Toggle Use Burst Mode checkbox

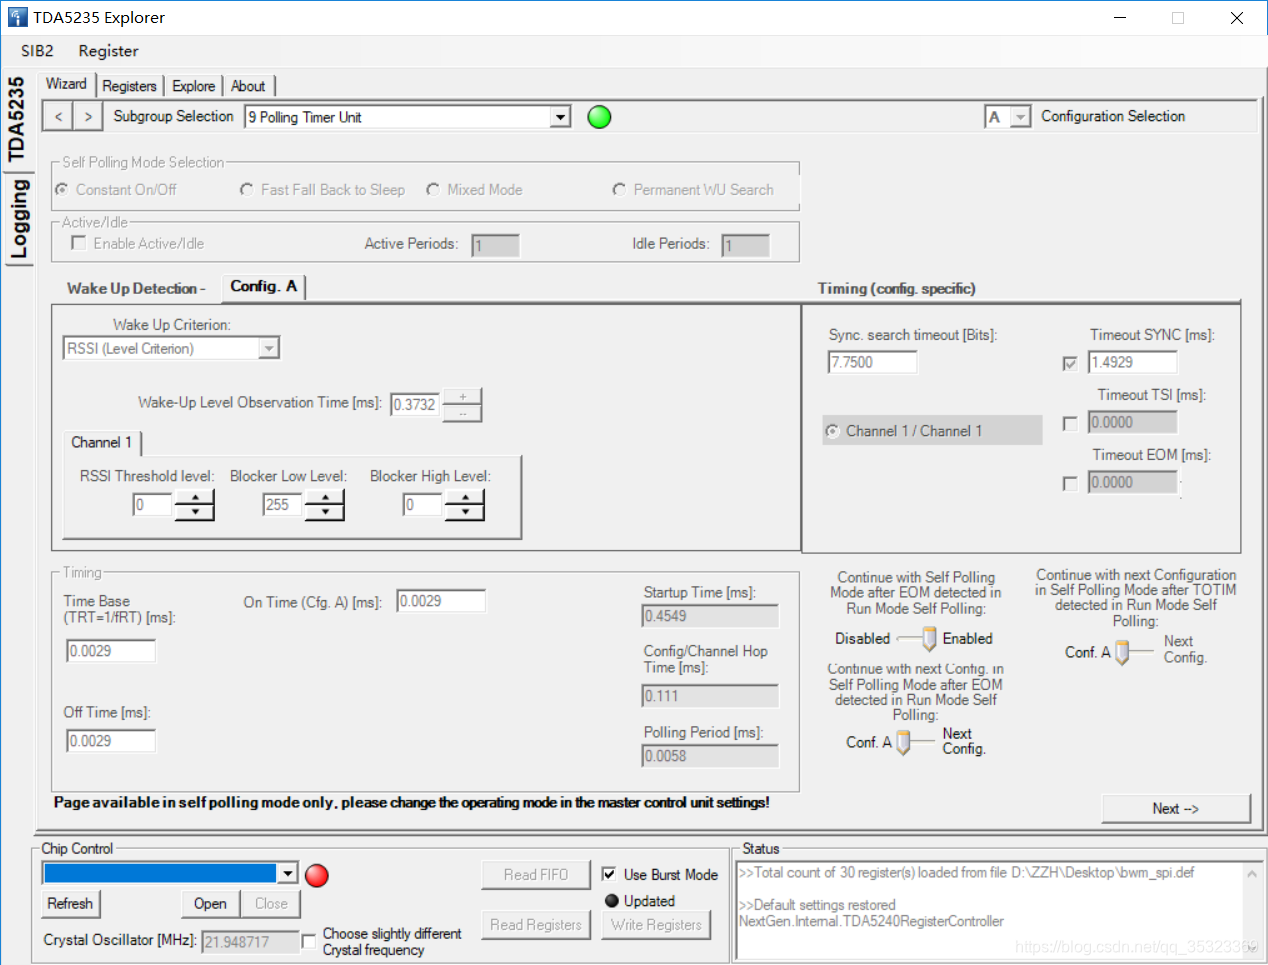[609, 874]
